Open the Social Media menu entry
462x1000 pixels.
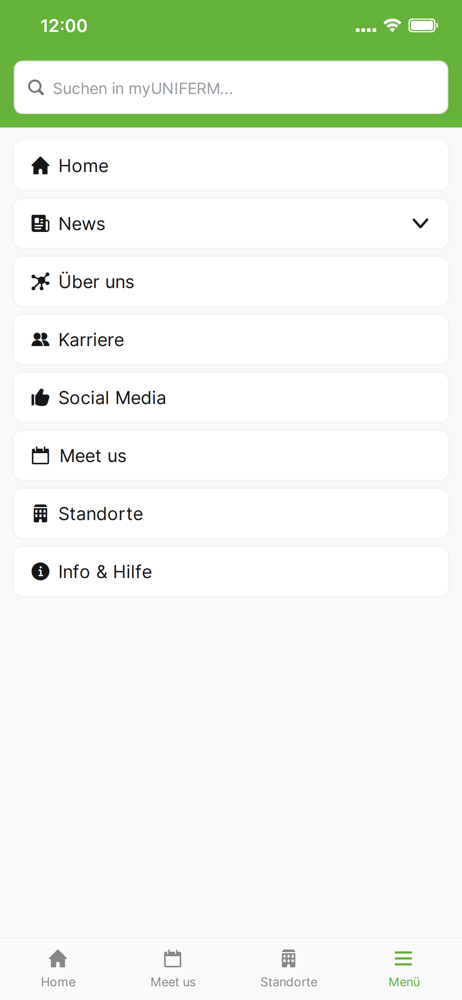click(x=231, y=398)
